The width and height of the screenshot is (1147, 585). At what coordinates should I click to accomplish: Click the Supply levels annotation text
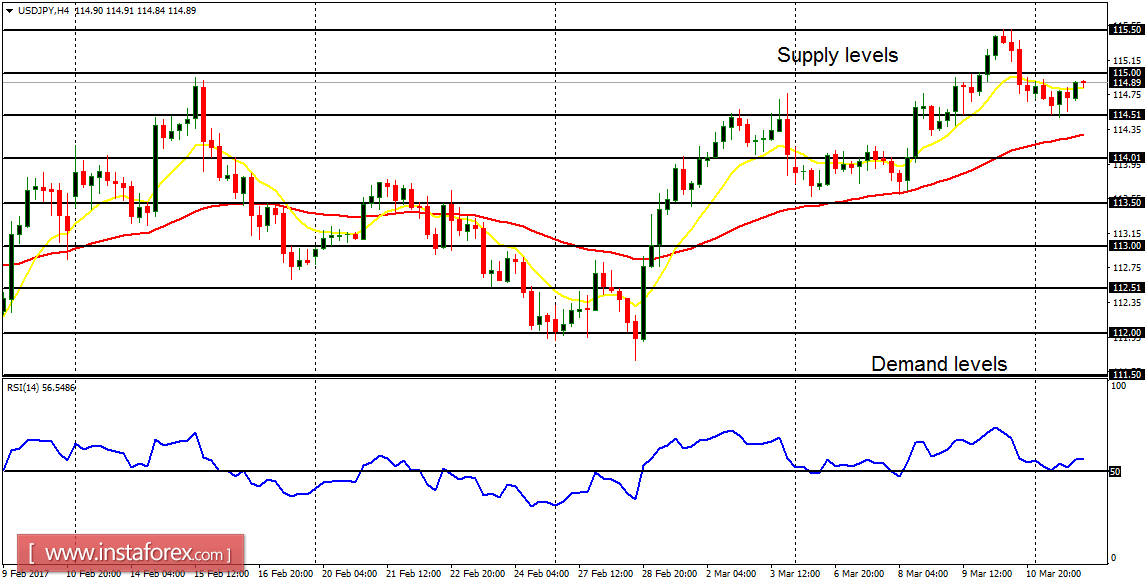click(836, 56)
